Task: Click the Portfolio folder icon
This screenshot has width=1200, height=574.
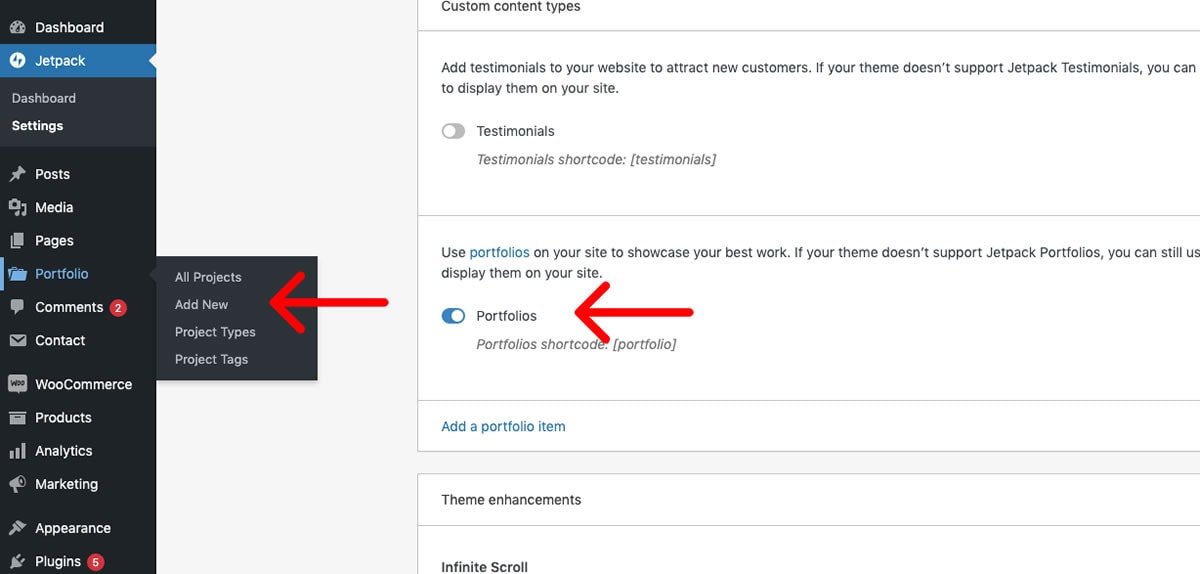Action: coord(17,274)
